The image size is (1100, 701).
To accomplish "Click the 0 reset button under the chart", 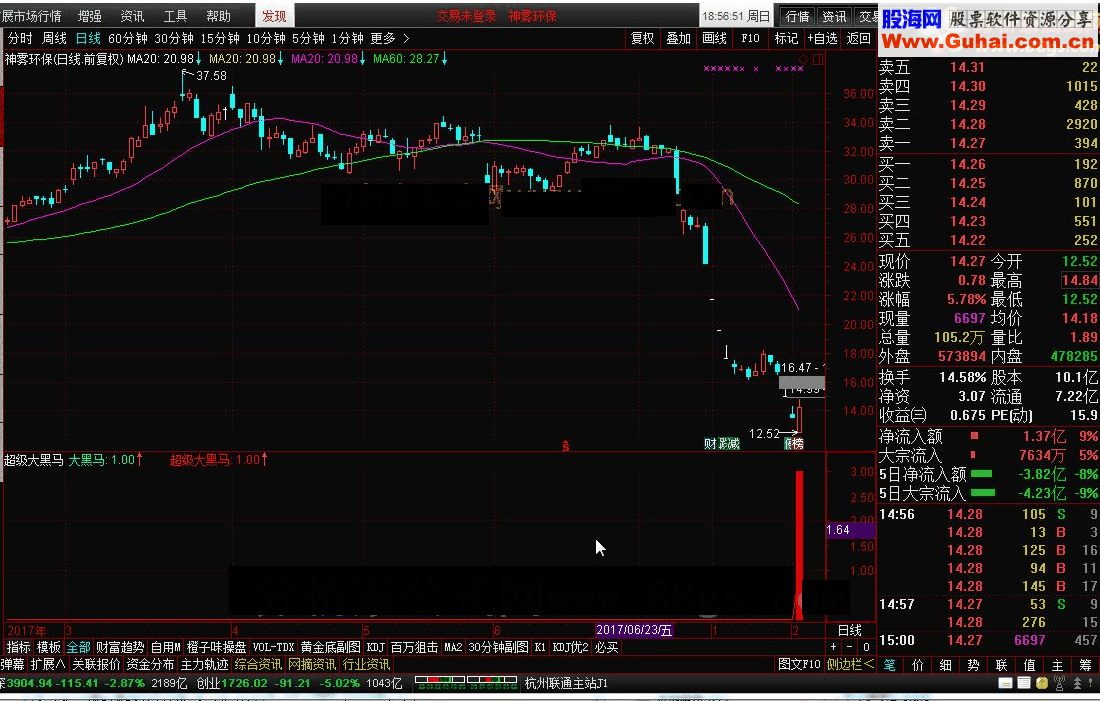I will click(x=866, y=647).
